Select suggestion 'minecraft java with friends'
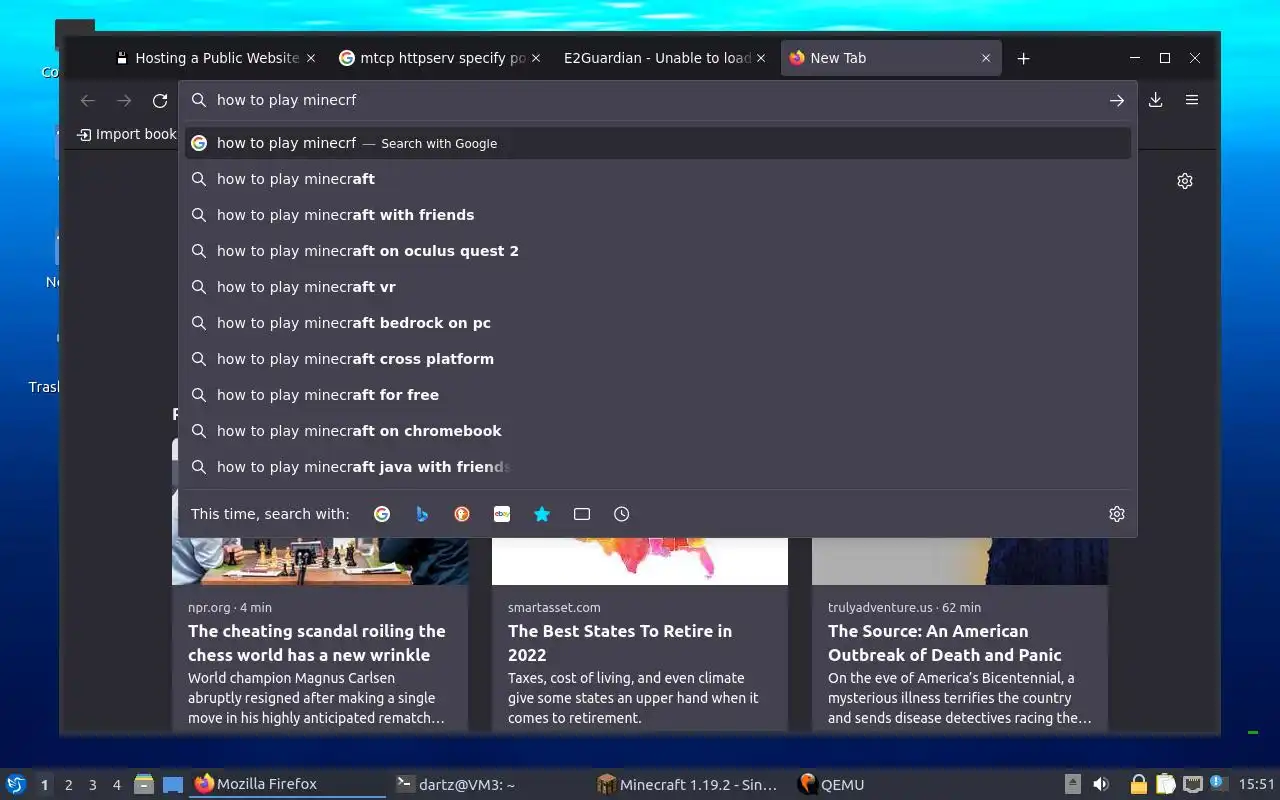This screenshot has width=1280, height=800. tap(658, 467)
